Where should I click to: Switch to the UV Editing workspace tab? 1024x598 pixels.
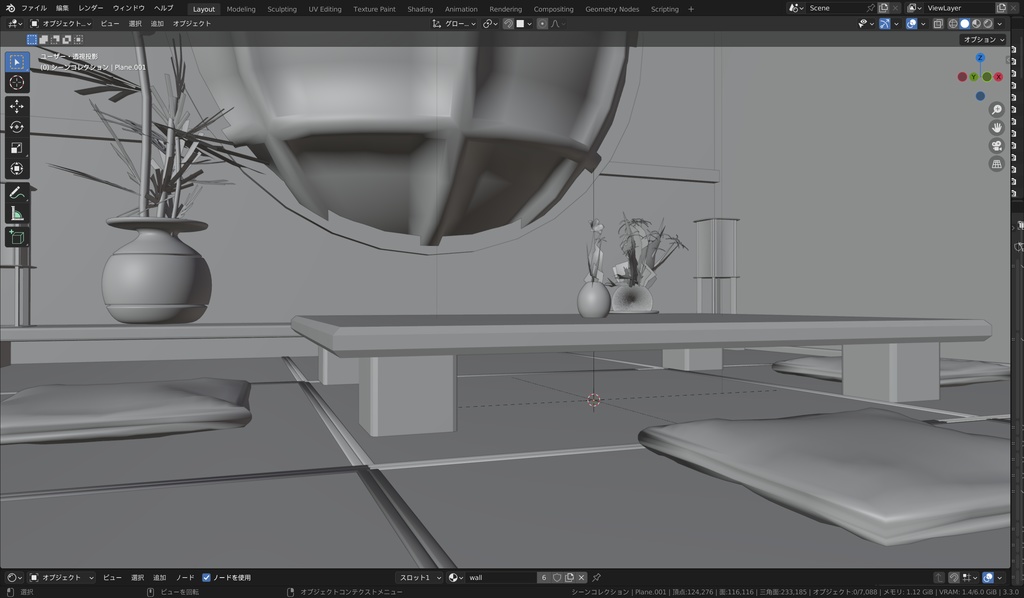325,9
